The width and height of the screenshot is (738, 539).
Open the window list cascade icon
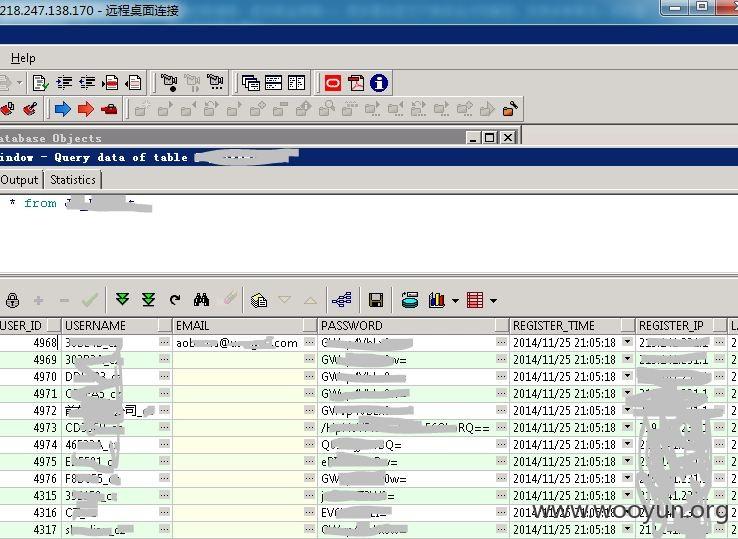pyautogui.click(x=250, y=83)
